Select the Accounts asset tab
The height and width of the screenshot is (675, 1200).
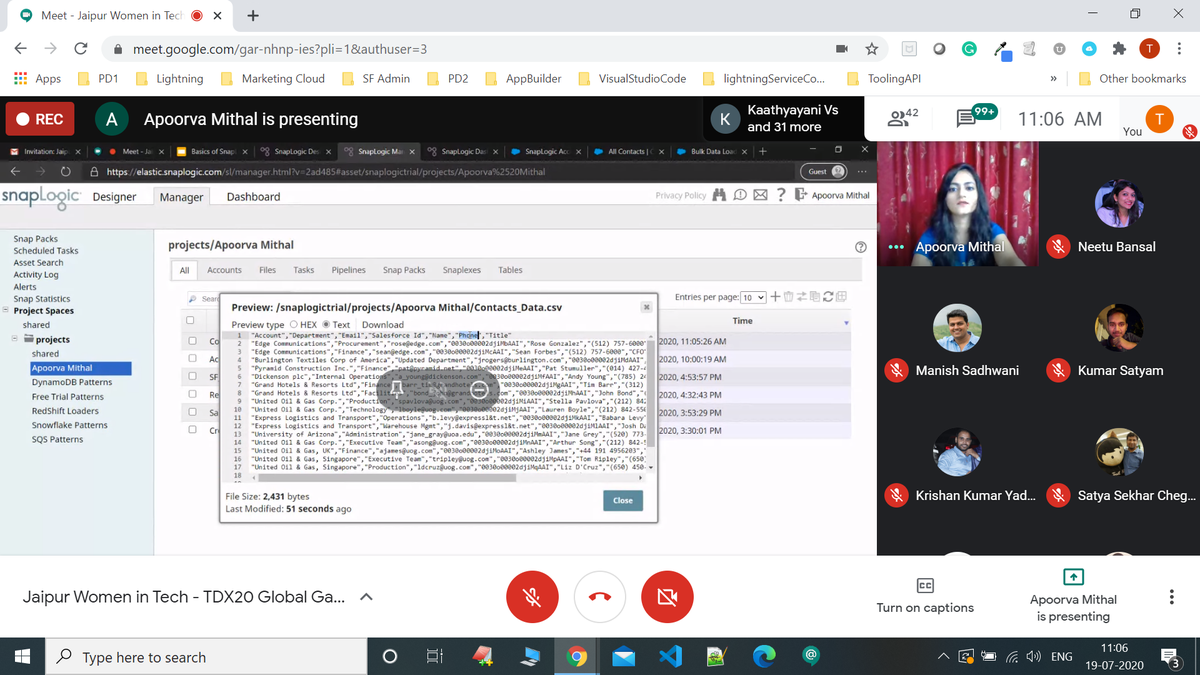point(224,270)
